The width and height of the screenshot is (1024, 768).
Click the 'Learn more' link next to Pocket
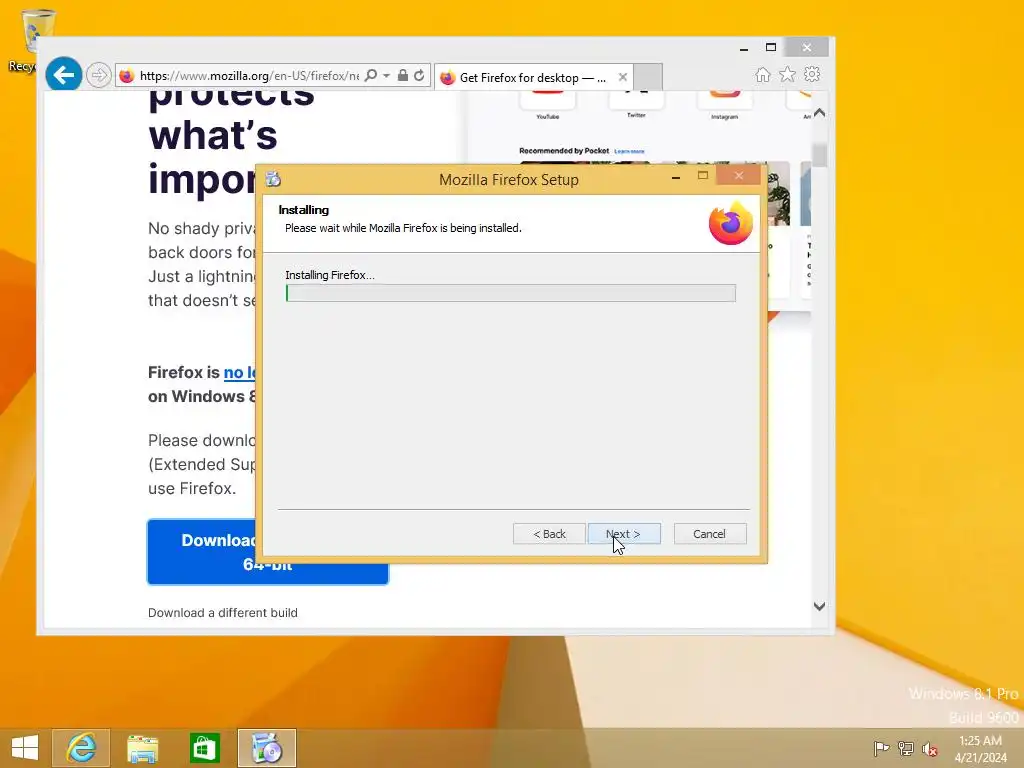pos(629,152)
